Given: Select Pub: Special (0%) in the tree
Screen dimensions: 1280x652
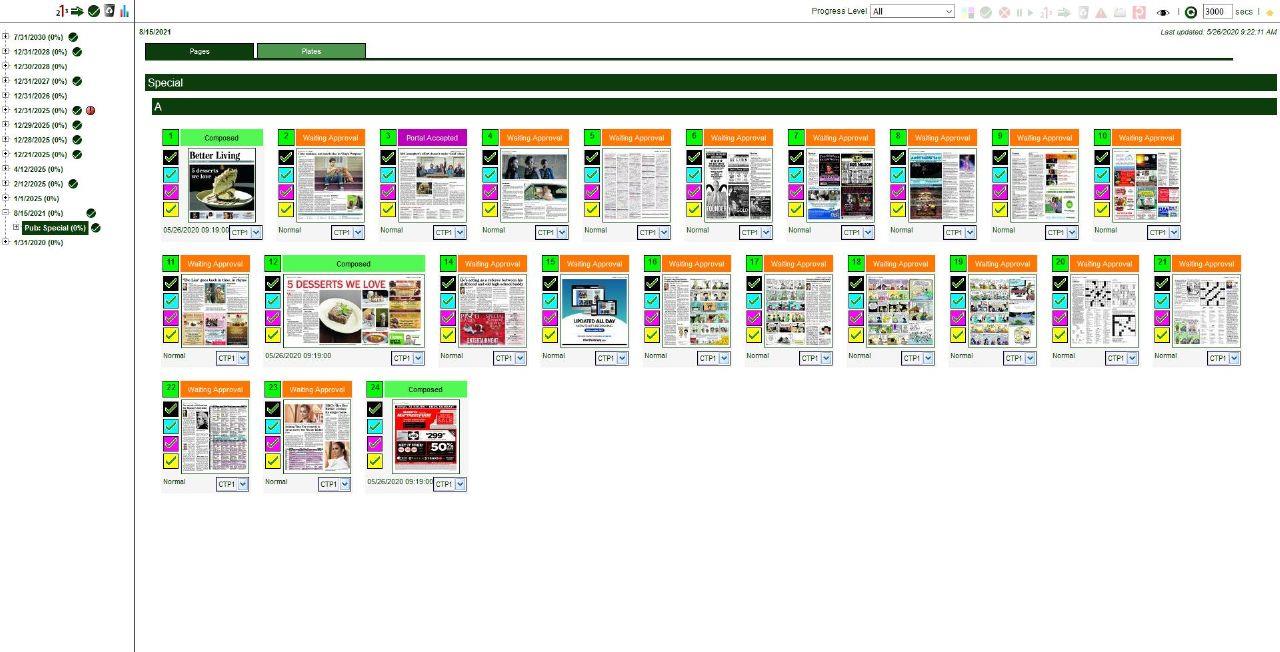Looking at the screenshot, I should [55, 228].
